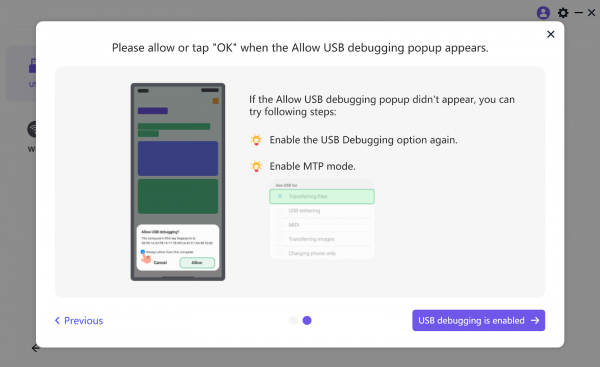Confirm with USB debugging is enabled button
This screenshot has width=600, height=367.
478,320
